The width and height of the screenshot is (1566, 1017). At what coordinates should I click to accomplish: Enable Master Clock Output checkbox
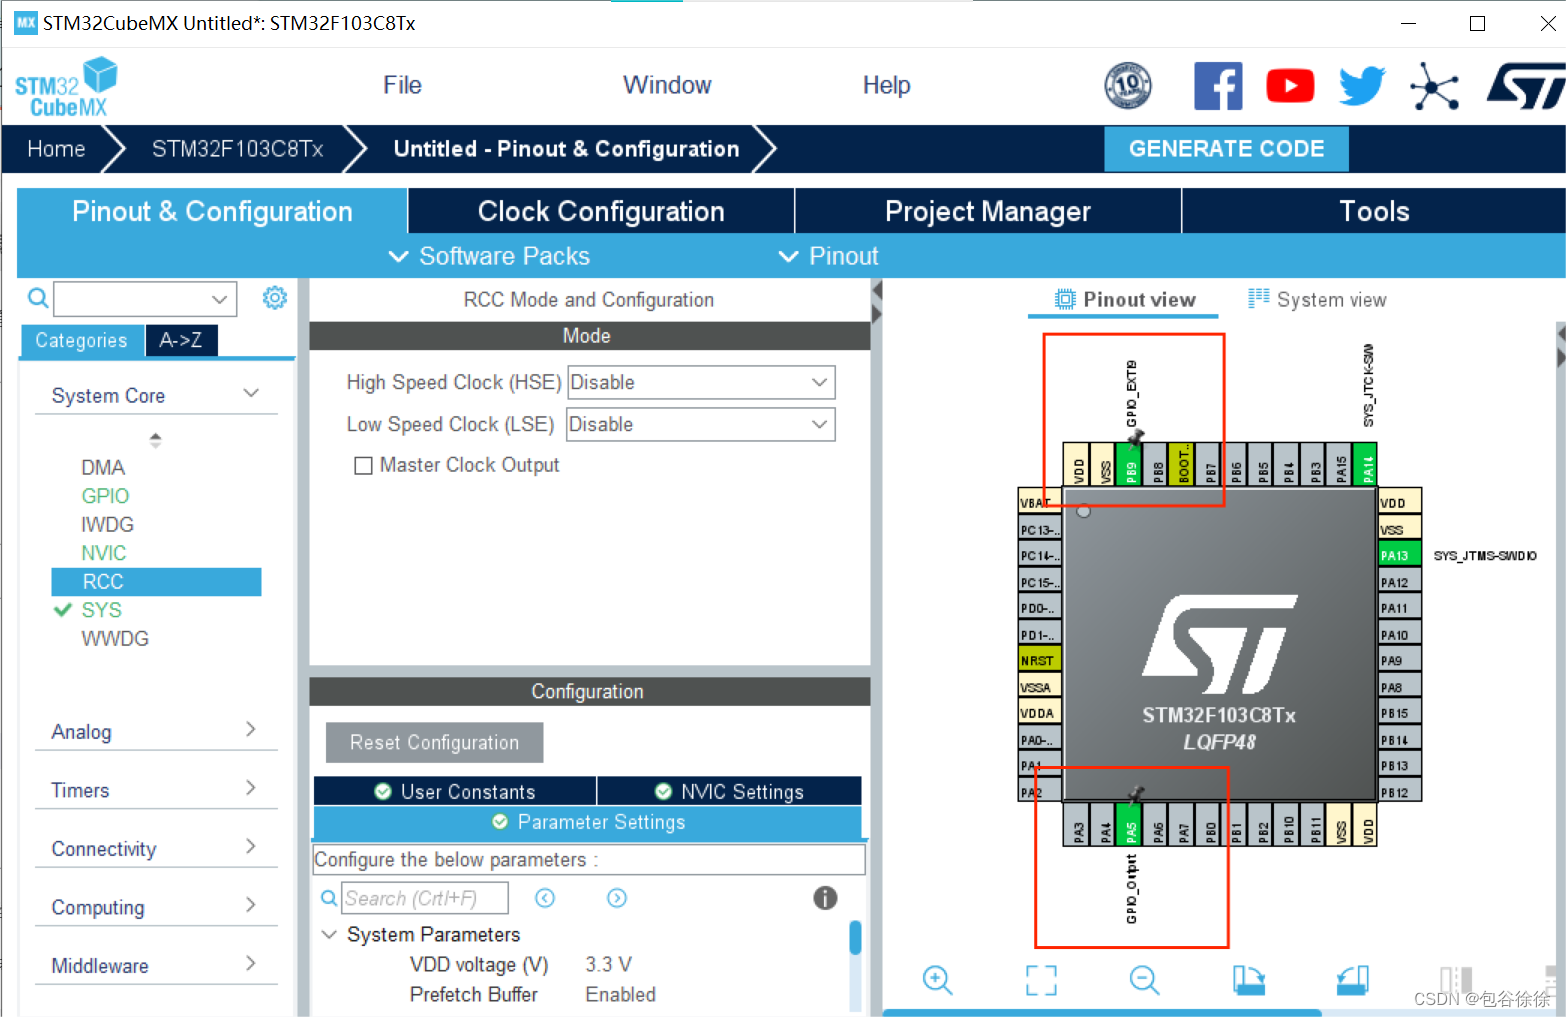[363, 465]
